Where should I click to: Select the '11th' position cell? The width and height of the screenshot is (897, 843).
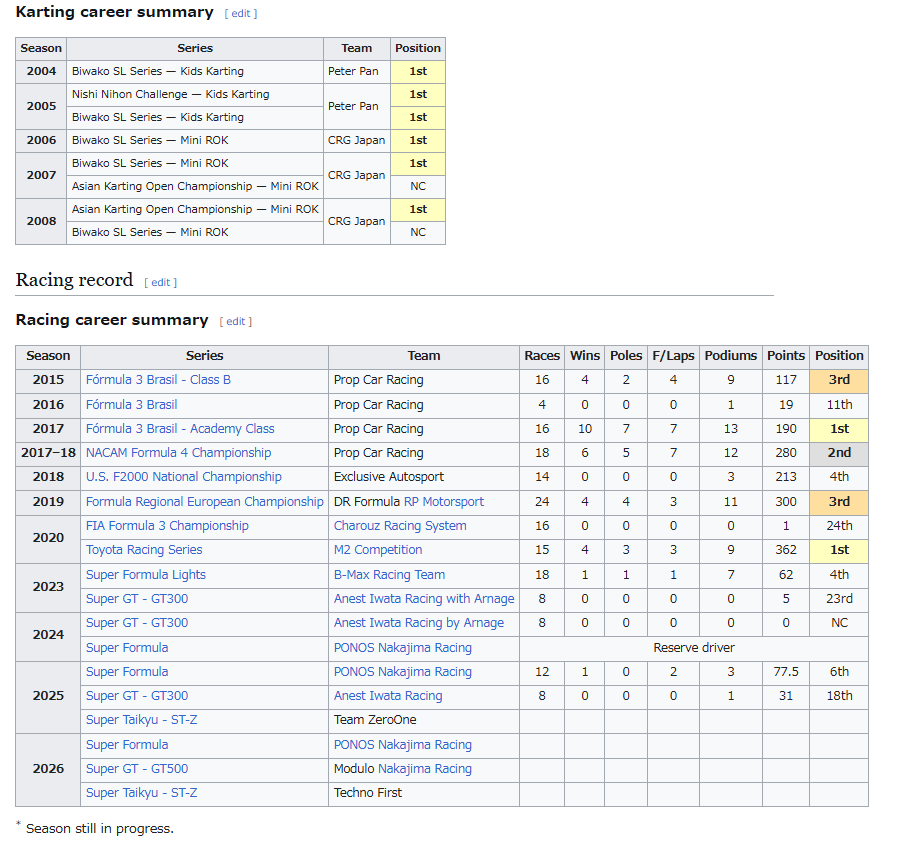click(839, 405)
